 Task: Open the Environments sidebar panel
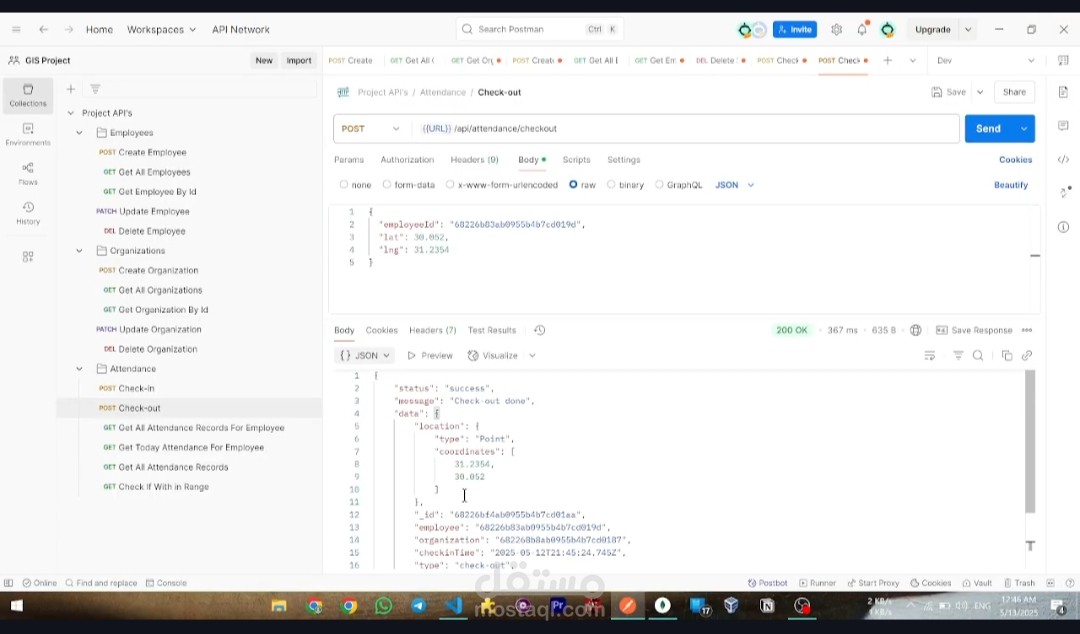pyautogui.click(x=28, y=134)
